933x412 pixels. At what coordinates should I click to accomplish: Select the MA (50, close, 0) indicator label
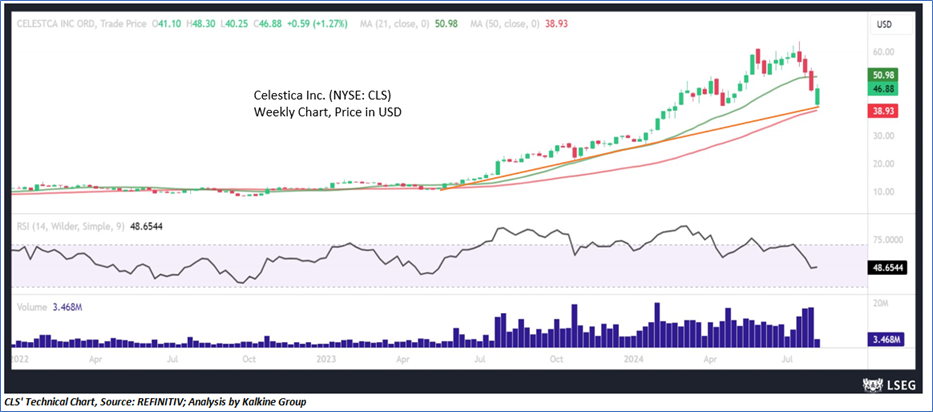pos(506,24)
